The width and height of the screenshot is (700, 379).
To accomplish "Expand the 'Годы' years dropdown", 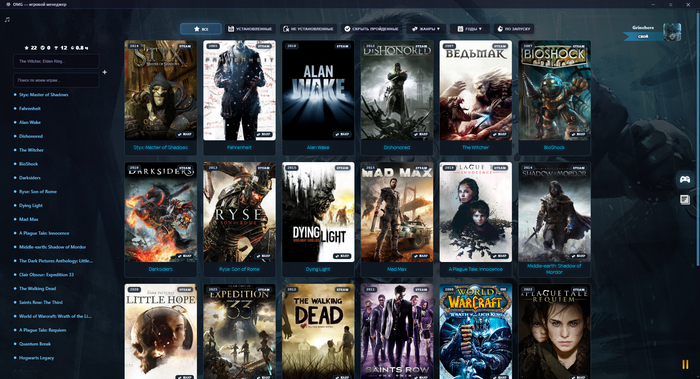I will 470,29.
